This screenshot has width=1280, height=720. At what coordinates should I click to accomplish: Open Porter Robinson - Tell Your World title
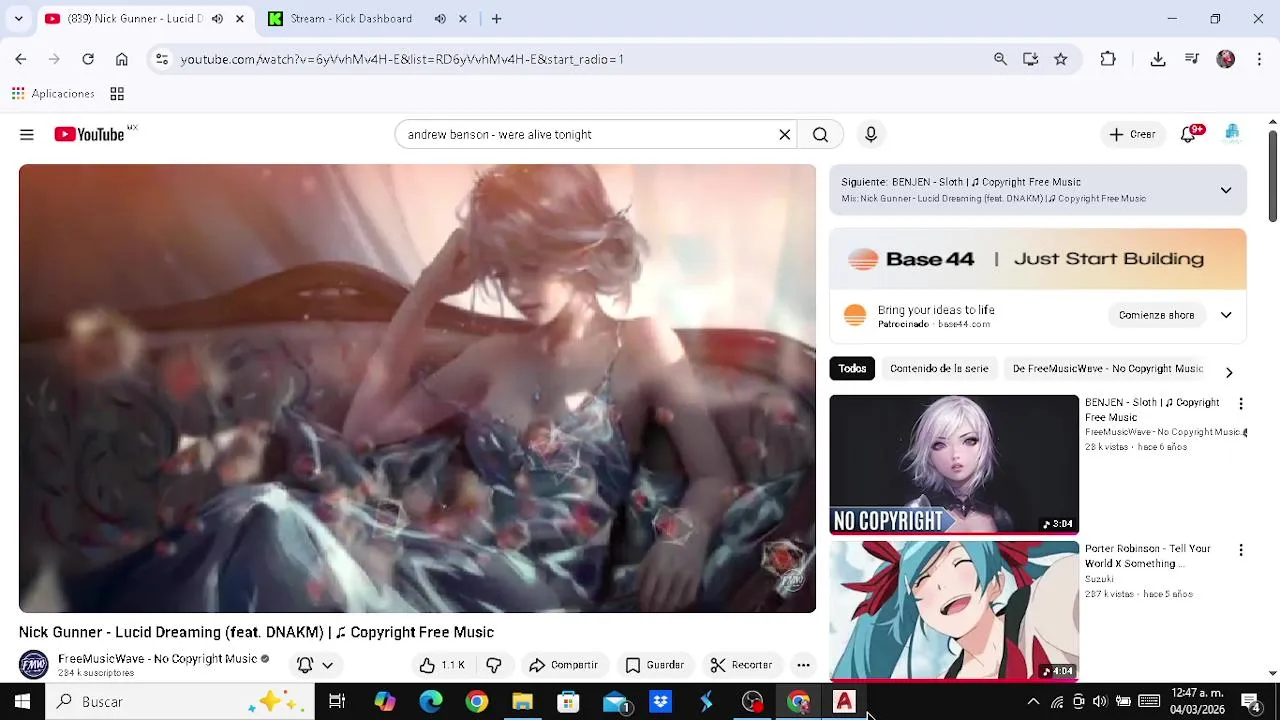(1148, 556)
